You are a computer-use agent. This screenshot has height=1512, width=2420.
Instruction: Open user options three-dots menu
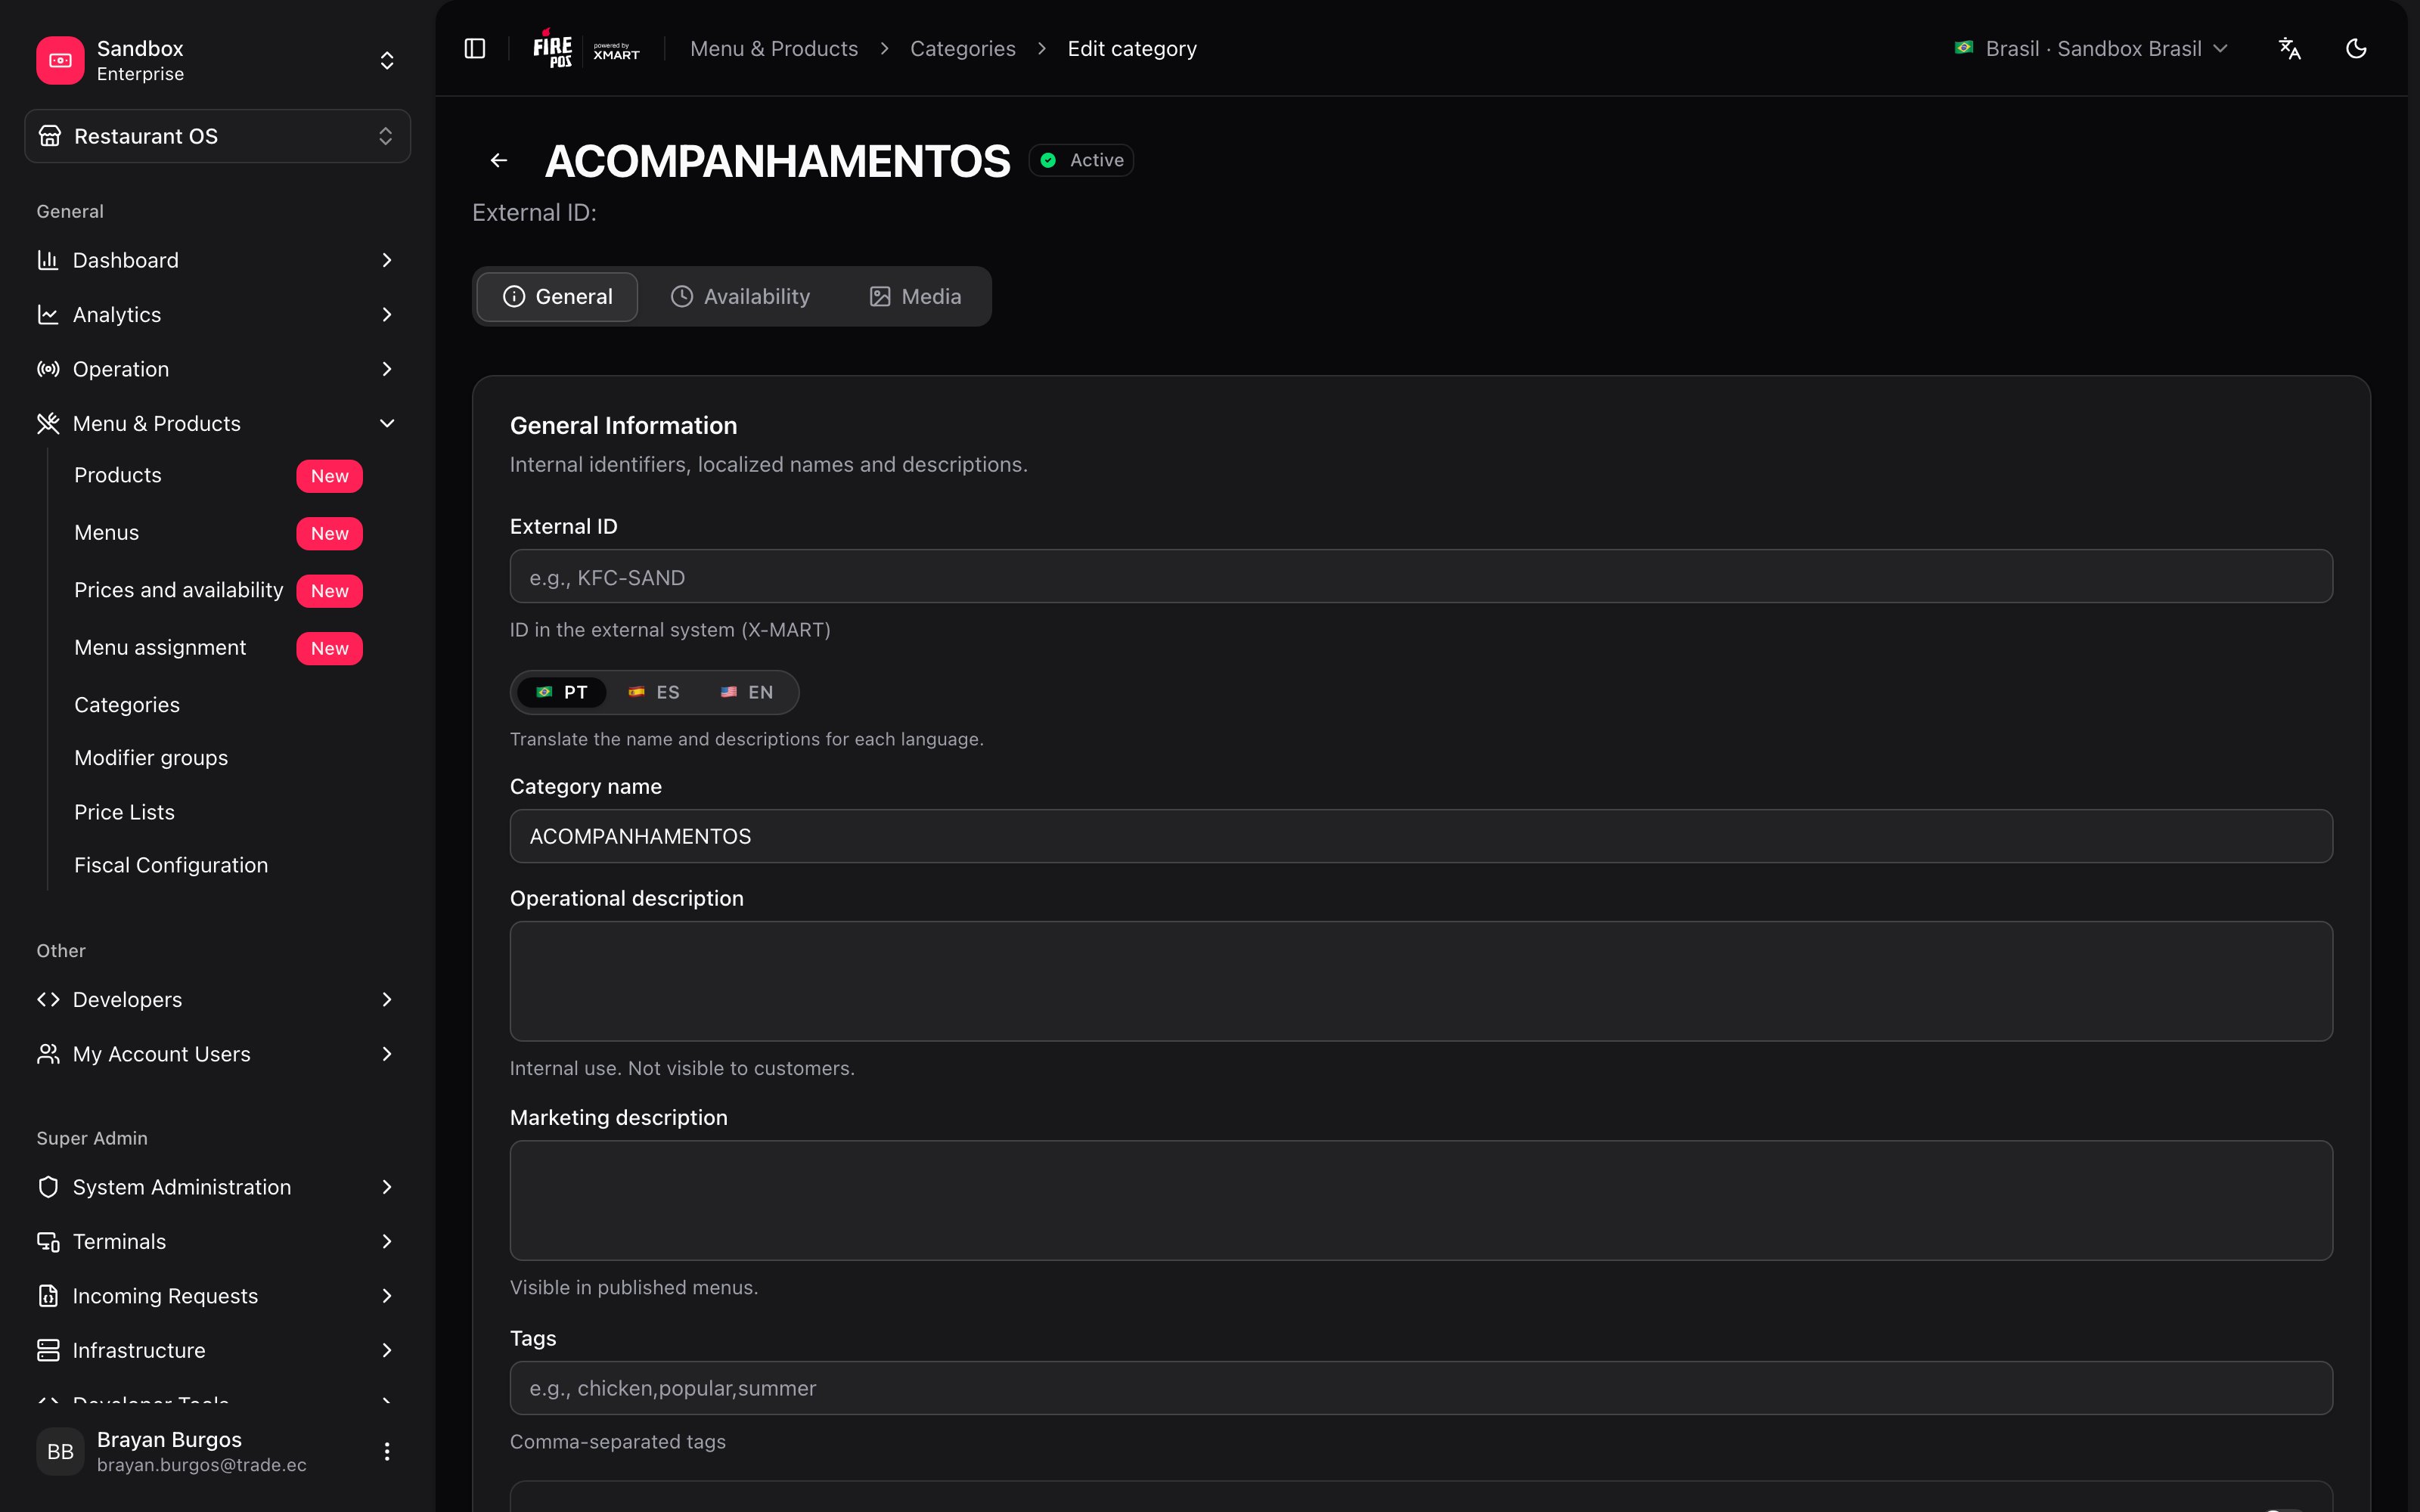[x=387, y=1451]
